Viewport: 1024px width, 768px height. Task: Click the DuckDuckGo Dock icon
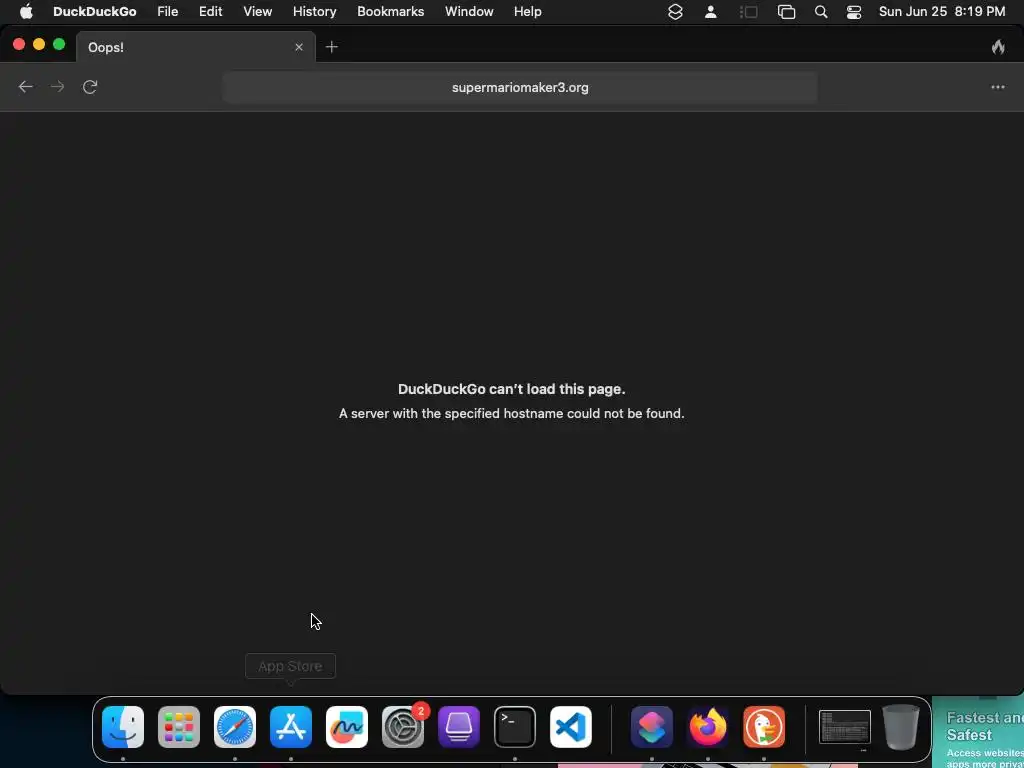tap(764, 727)
